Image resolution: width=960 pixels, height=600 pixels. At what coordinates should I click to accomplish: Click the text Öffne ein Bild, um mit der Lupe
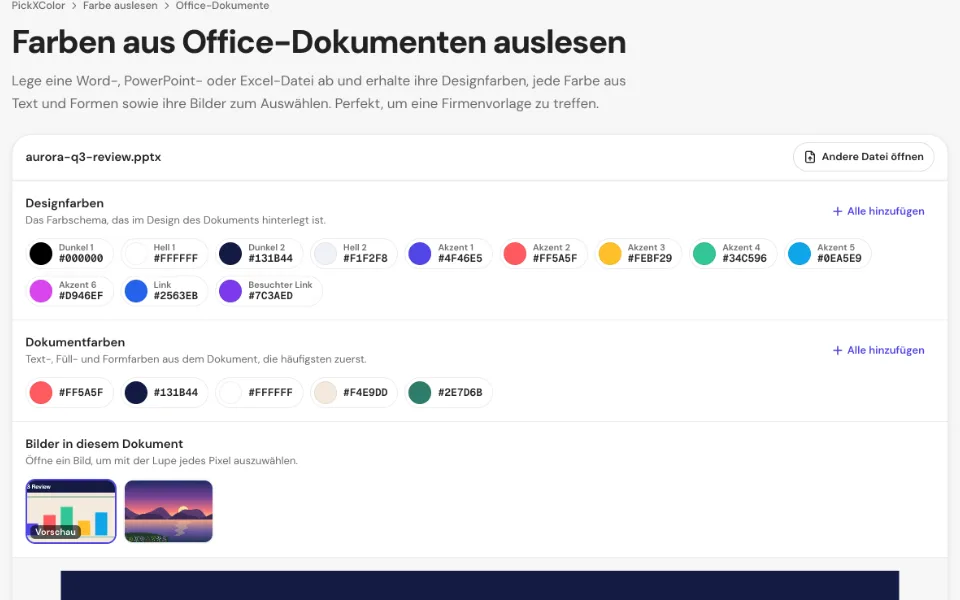coord(162,460)
